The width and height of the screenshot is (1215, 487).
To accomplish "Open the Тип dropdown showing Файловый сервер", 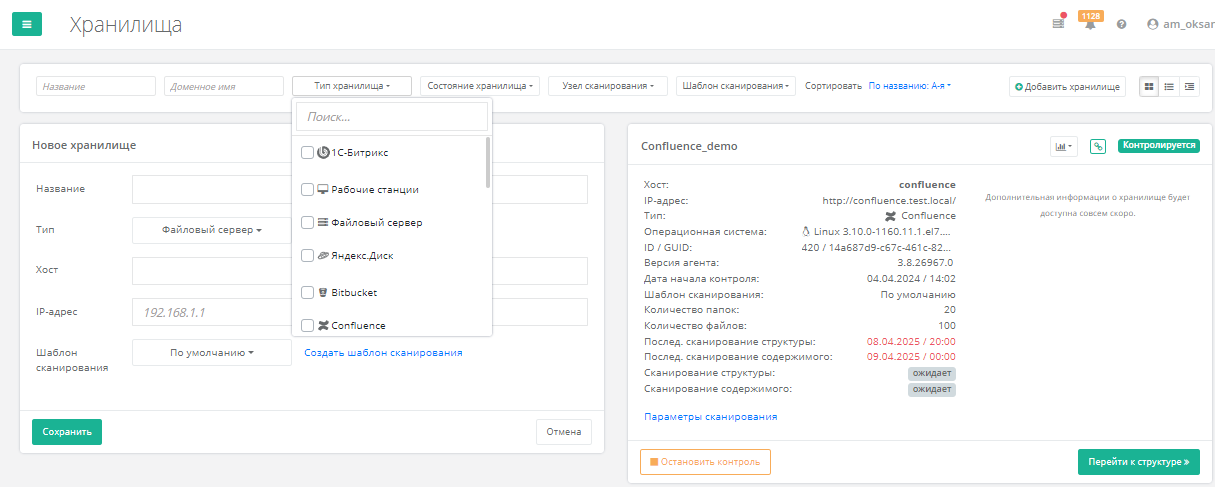I will (x=211, y=230).
